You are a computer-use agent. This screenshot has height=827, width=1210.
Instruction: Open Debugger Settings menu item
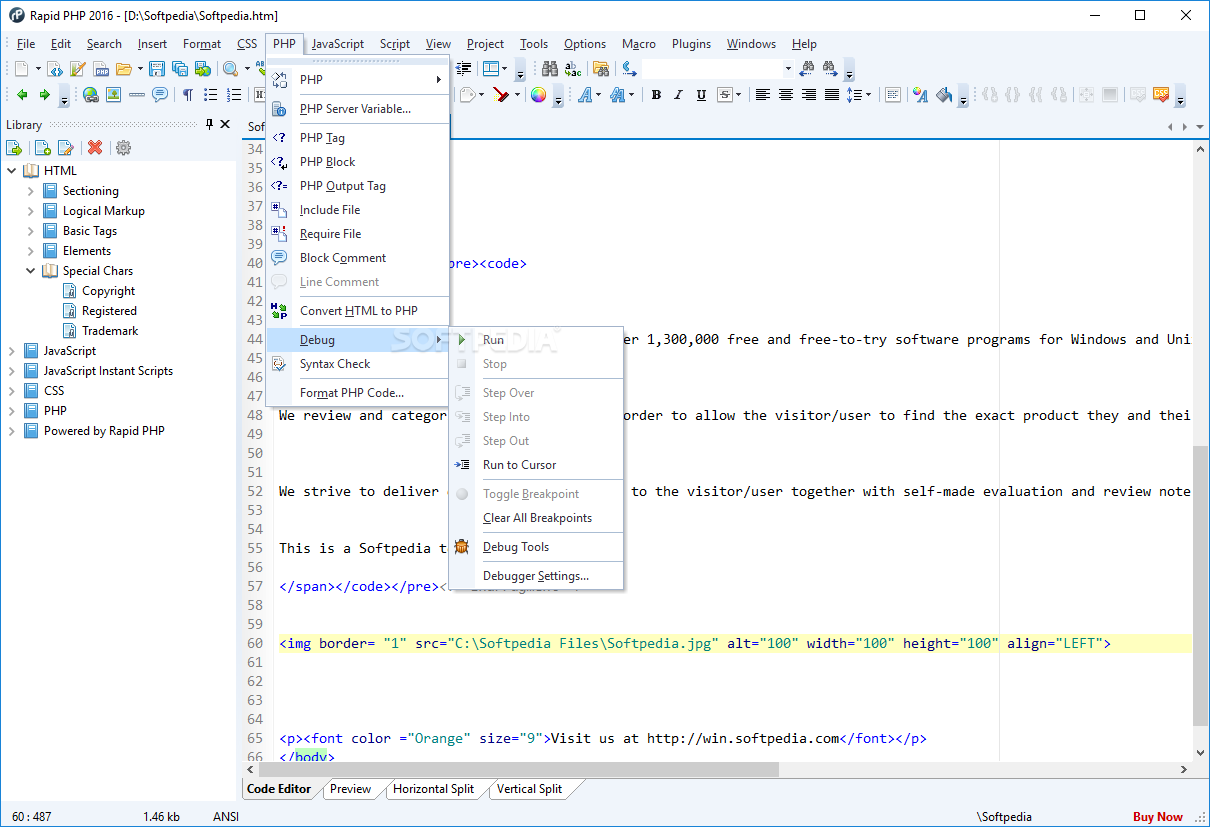pos(536,576)
